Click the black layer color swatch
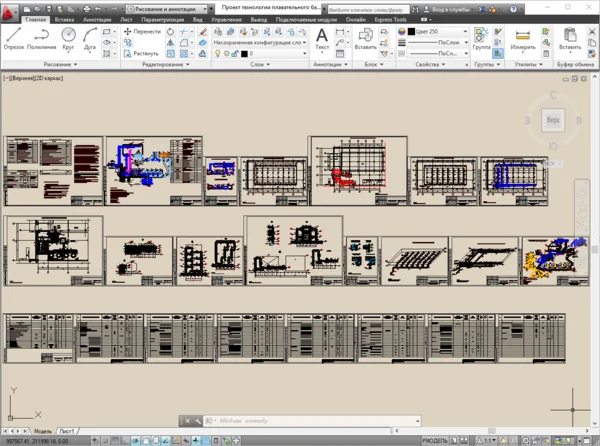The width and height of the screenshot is (600, 446). pyautogui.click(x=244, y=54)
